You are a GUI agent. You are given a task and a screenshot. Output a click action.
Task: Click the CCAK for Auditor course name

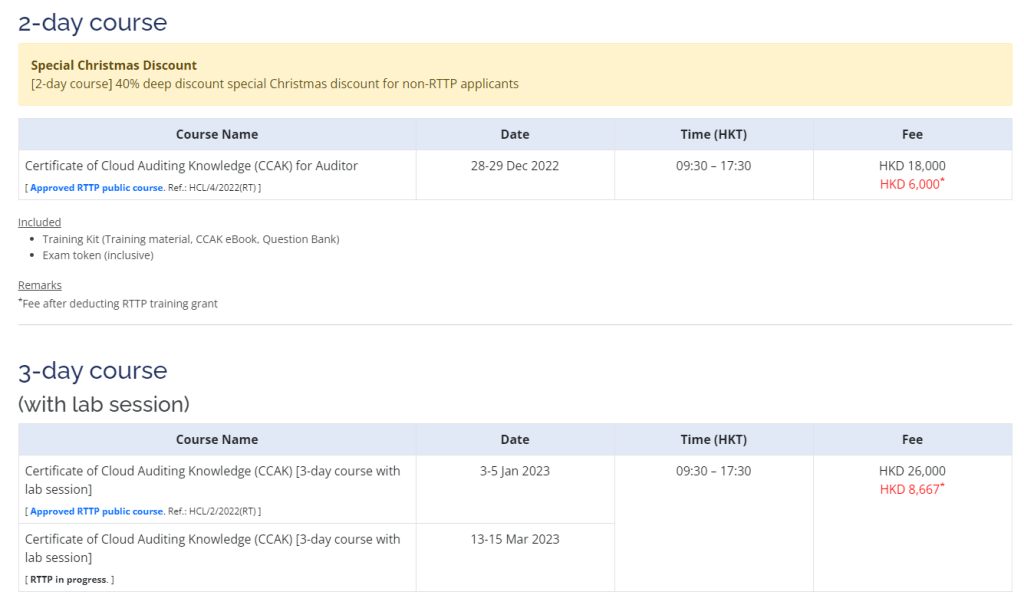tap(191, 166)
